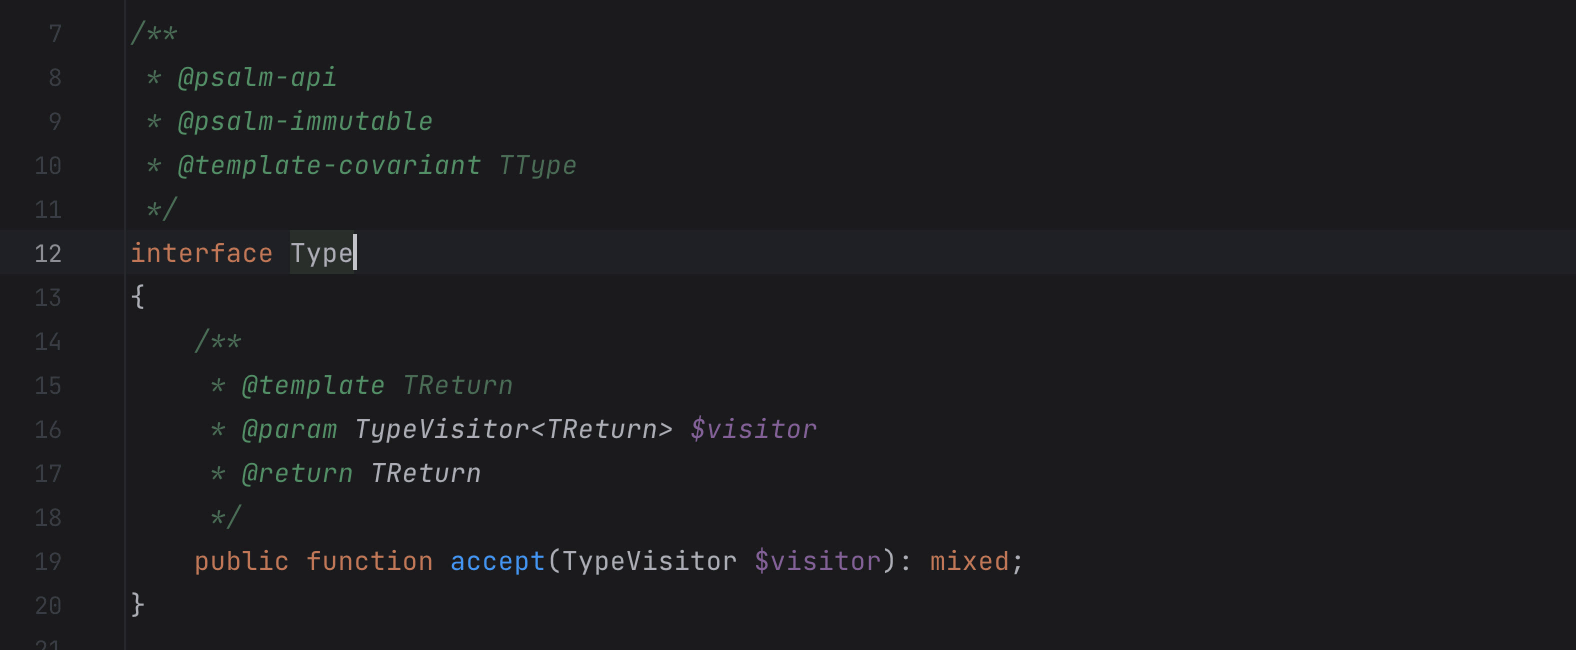Click the public keyword
The image size is (1576, 650).
coord(241,562)
